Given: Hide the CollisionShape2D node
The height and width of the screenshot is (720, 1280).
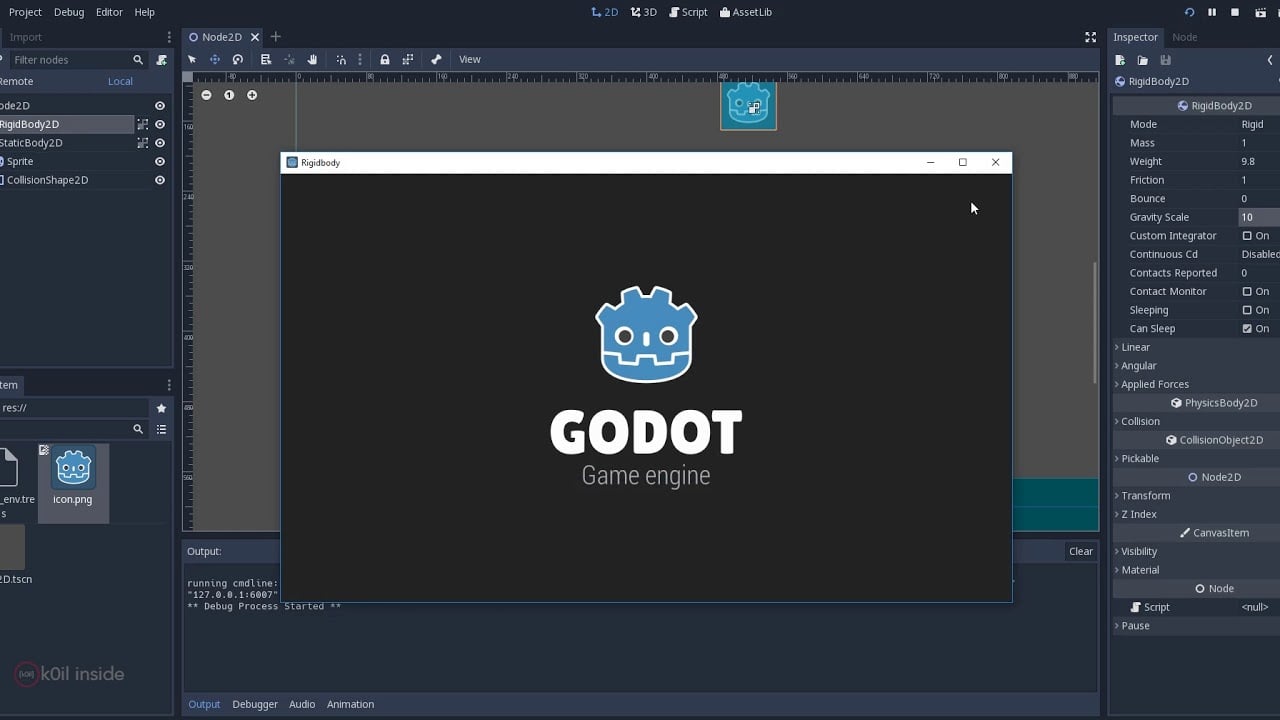Looking at the screenshot, I should coord(160,180).
